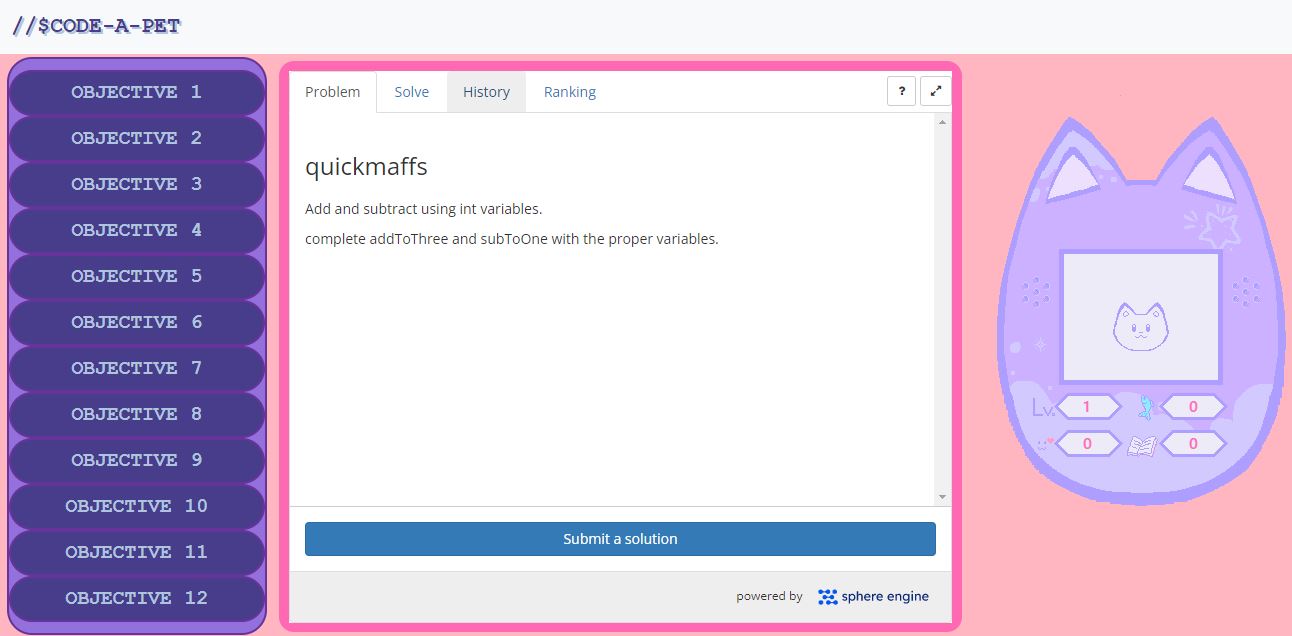Click the cat face on pet screen
This screenshot has height=636, width=1292.
1140,327
